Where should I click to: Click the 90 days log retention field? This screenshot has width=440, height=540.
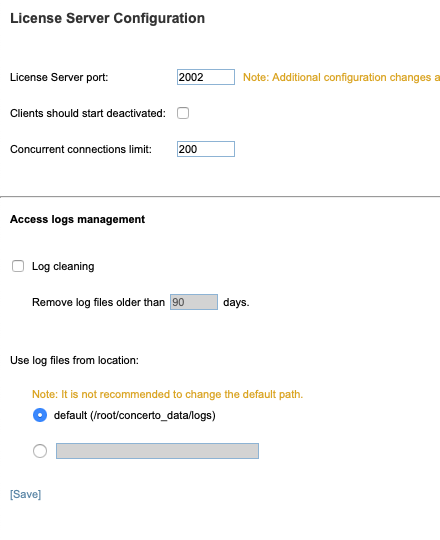click(194, 302)
